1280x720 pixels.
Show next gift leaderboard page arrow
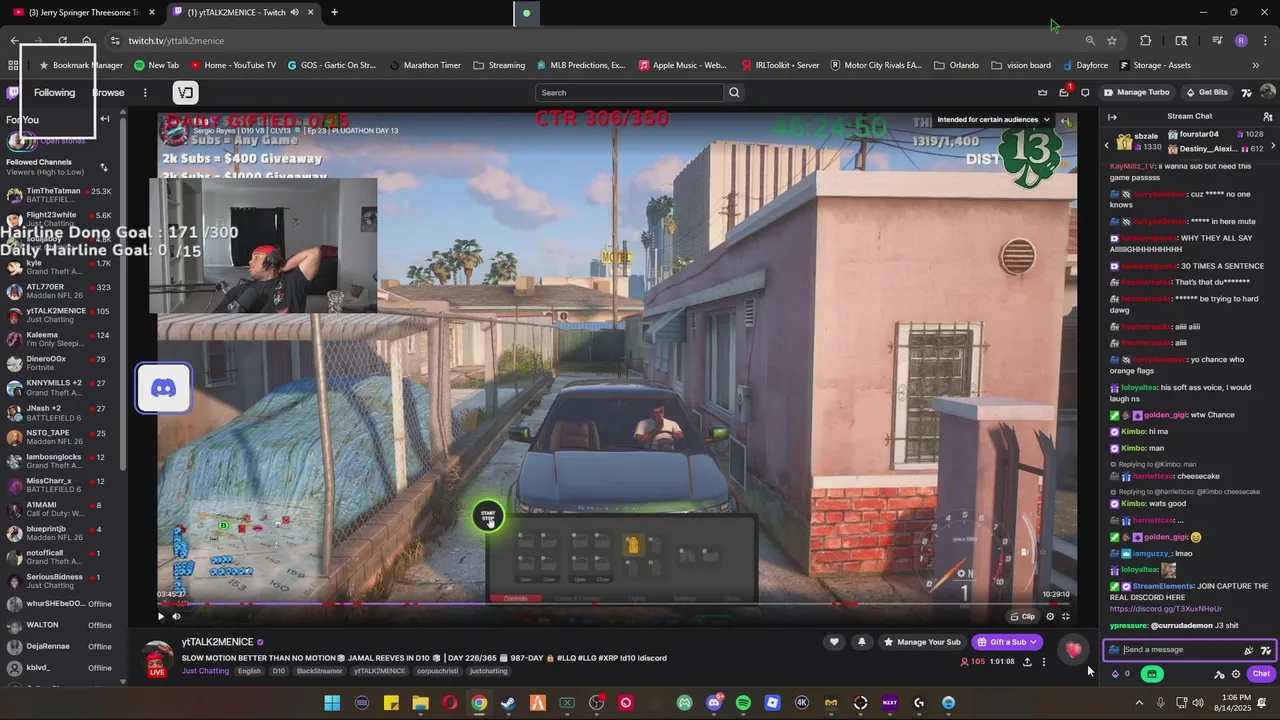coord(1273,146)
